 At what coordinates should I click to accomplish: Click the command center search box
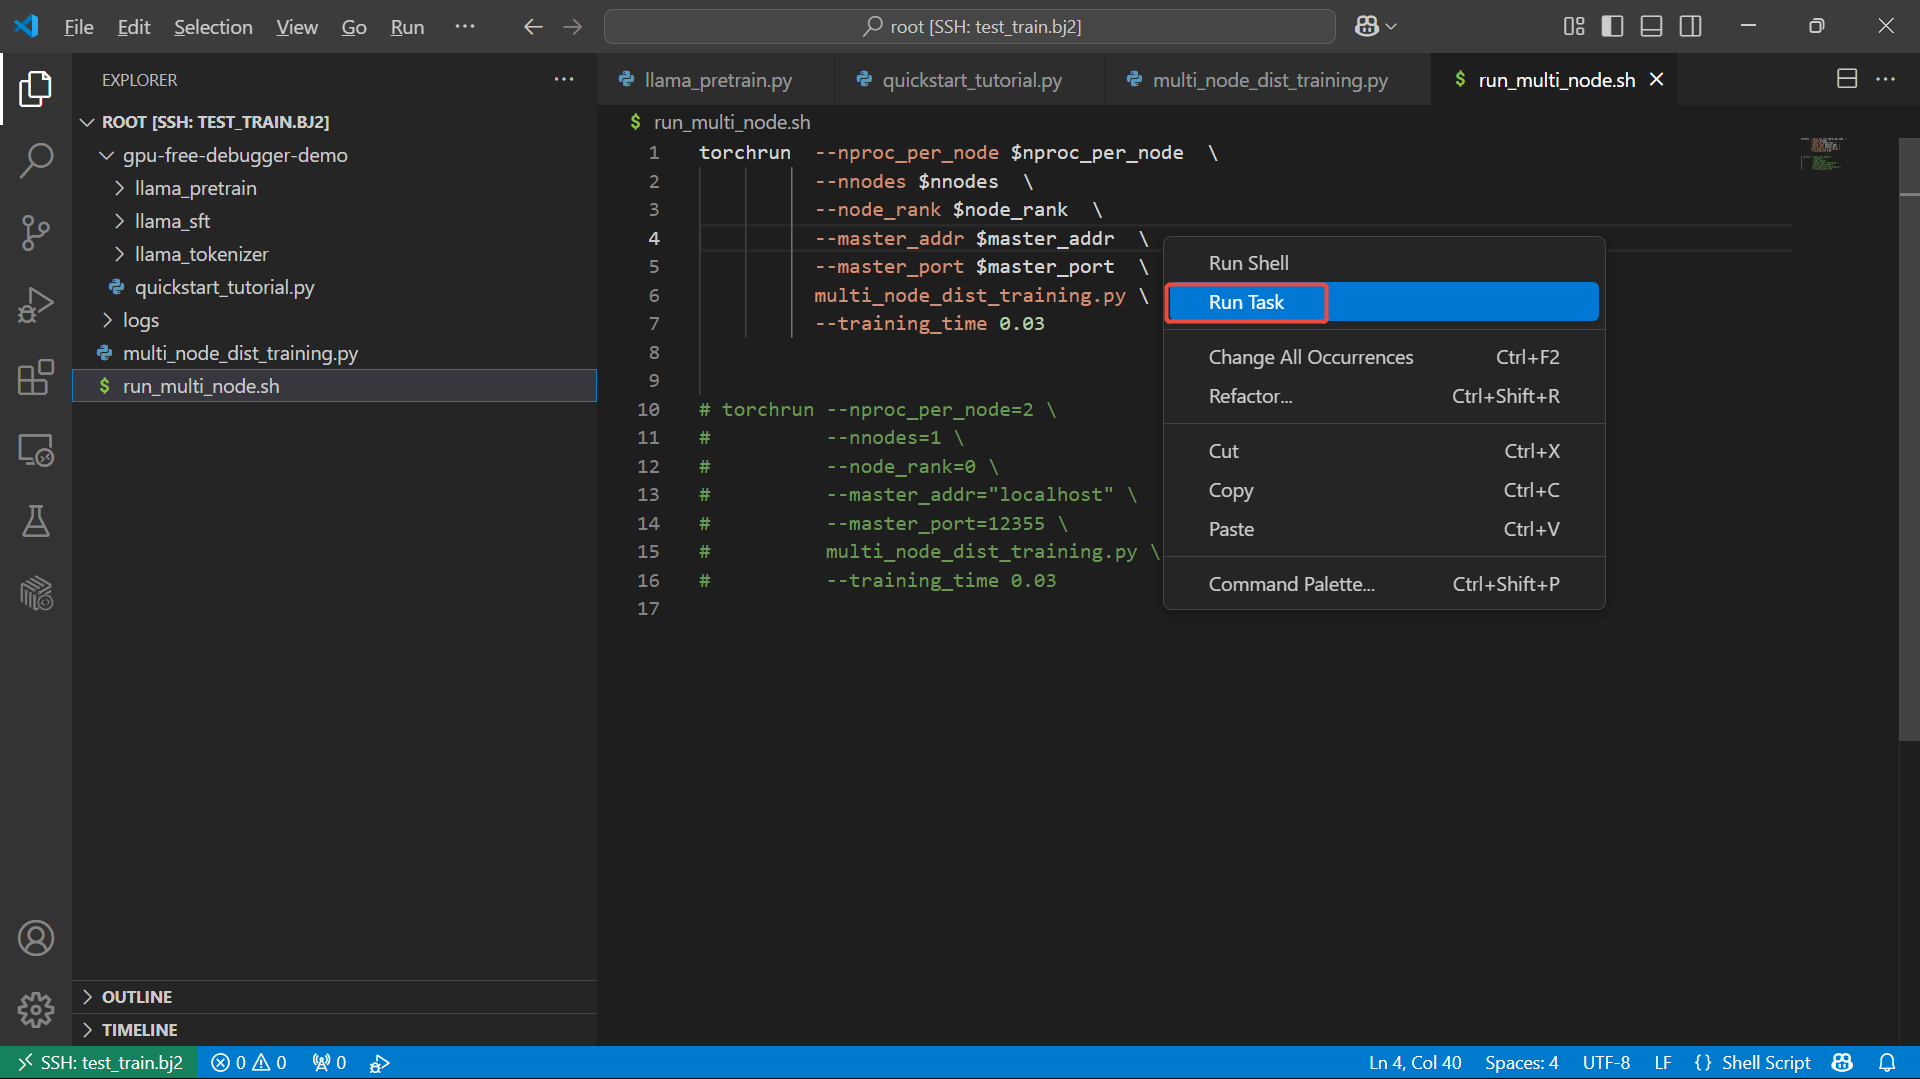tap(969, 27)
